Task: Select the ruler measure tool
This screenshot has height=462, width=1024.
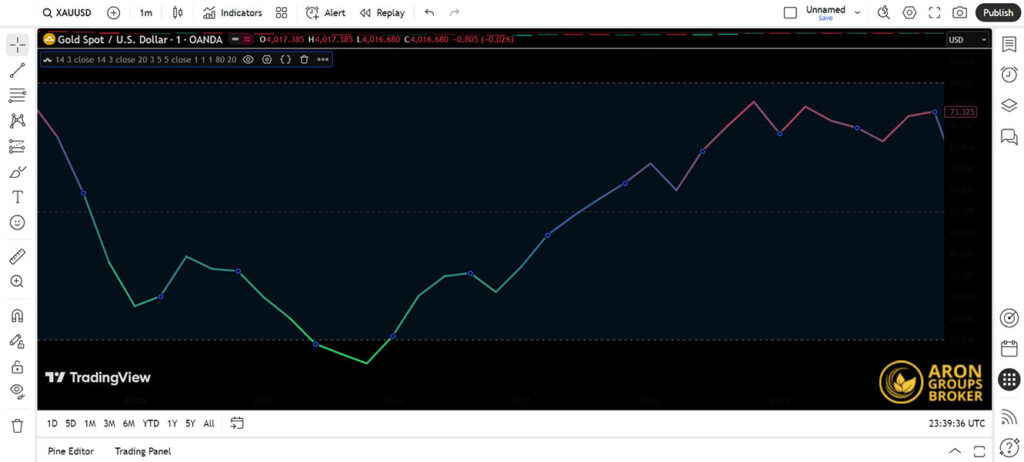Action: [17, 256]
